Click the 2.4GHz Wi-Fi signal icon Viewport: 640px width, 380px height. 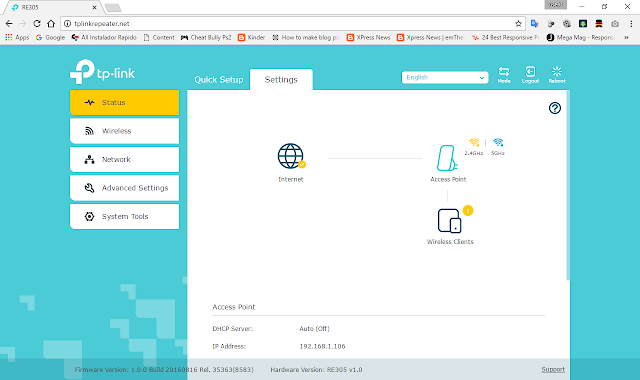pyautogui.click(x=474, y=142)
